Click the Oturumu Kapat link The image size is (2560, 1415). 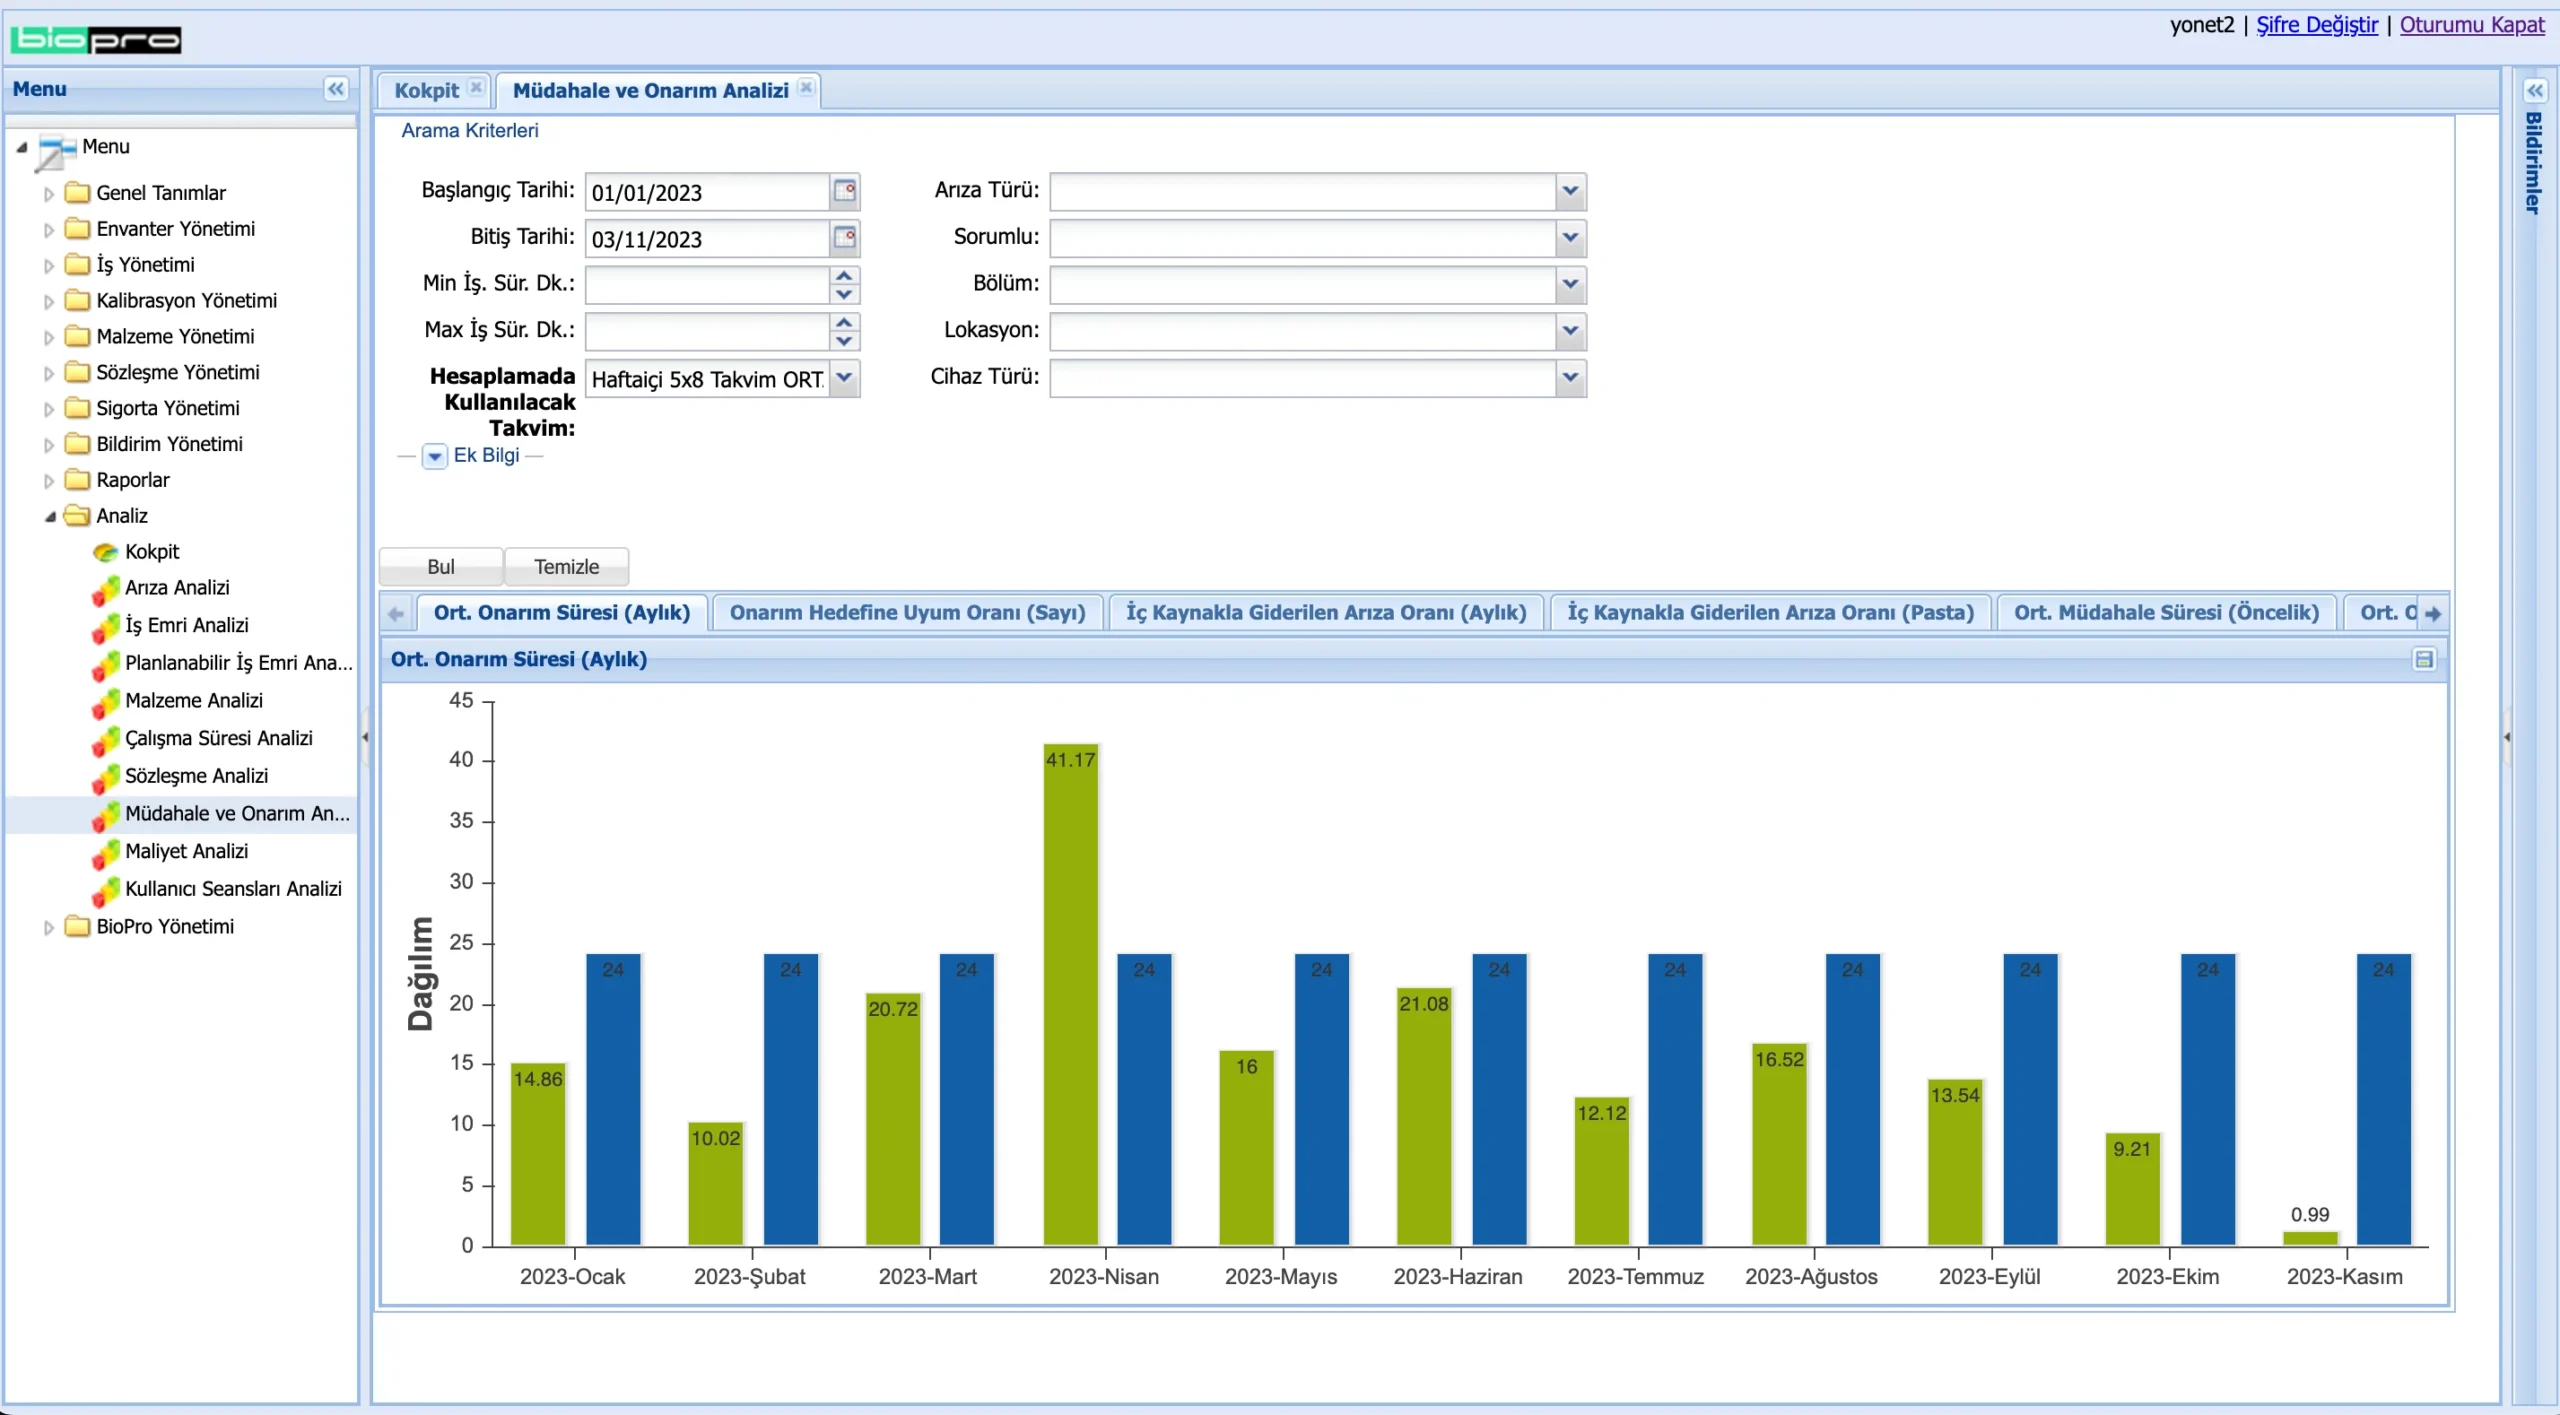2471,25
